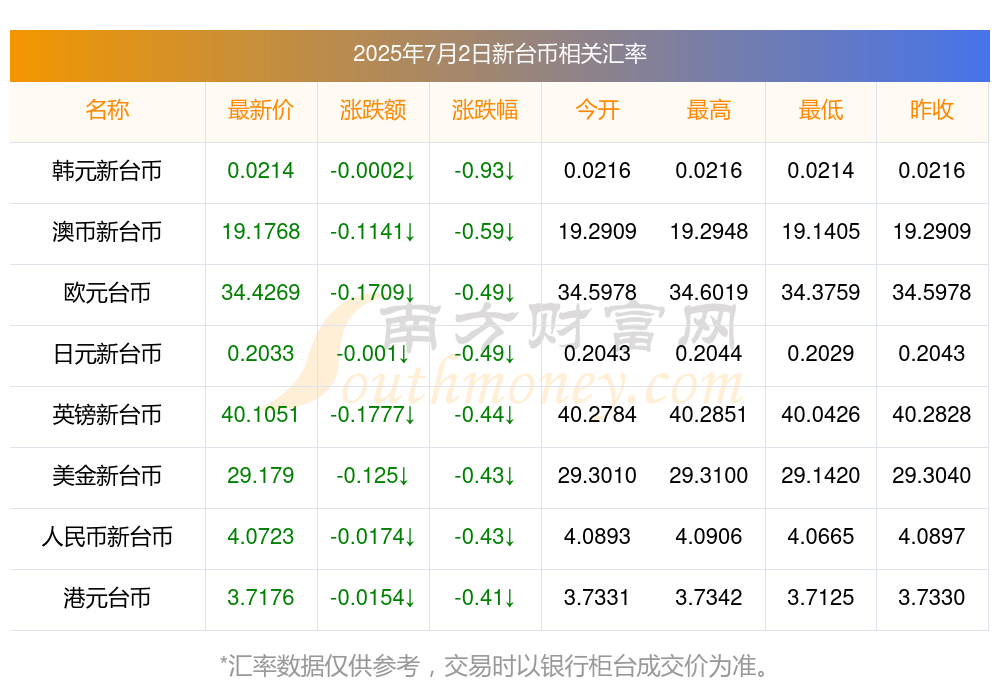Click the 最新价 column header
Viewport: 1000px width, 698px height.
[261, 110]
